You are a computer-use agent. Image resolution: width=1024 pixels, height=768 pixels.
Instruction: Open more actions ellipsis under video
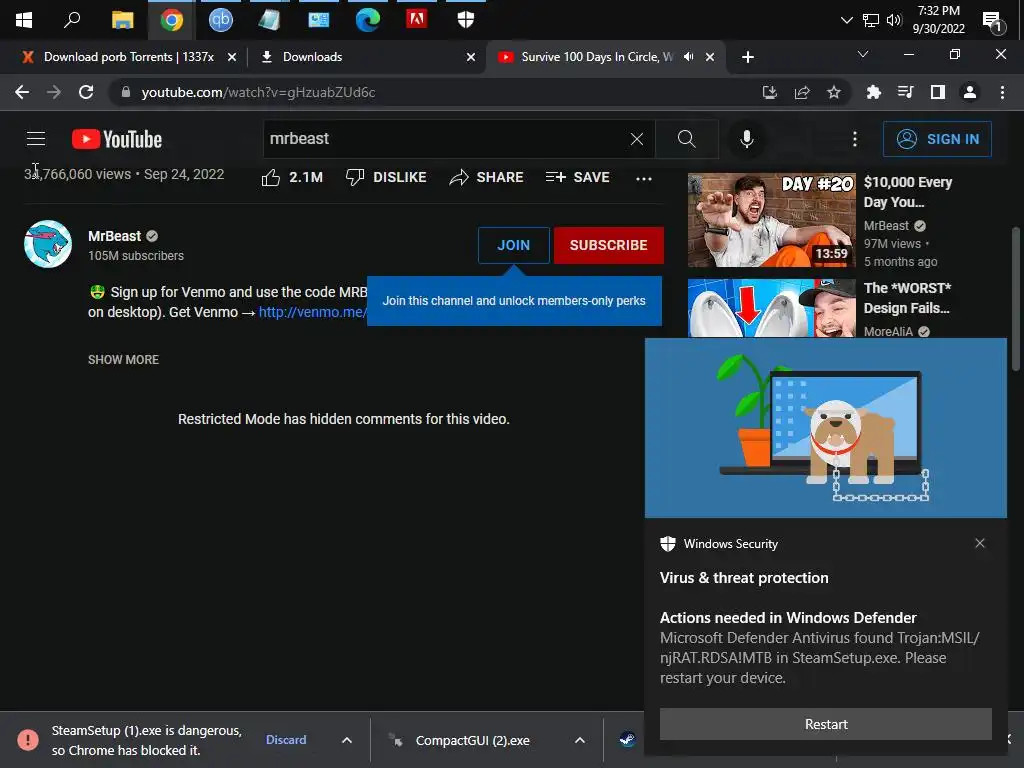pyautogui.click(x=644, y=178)
